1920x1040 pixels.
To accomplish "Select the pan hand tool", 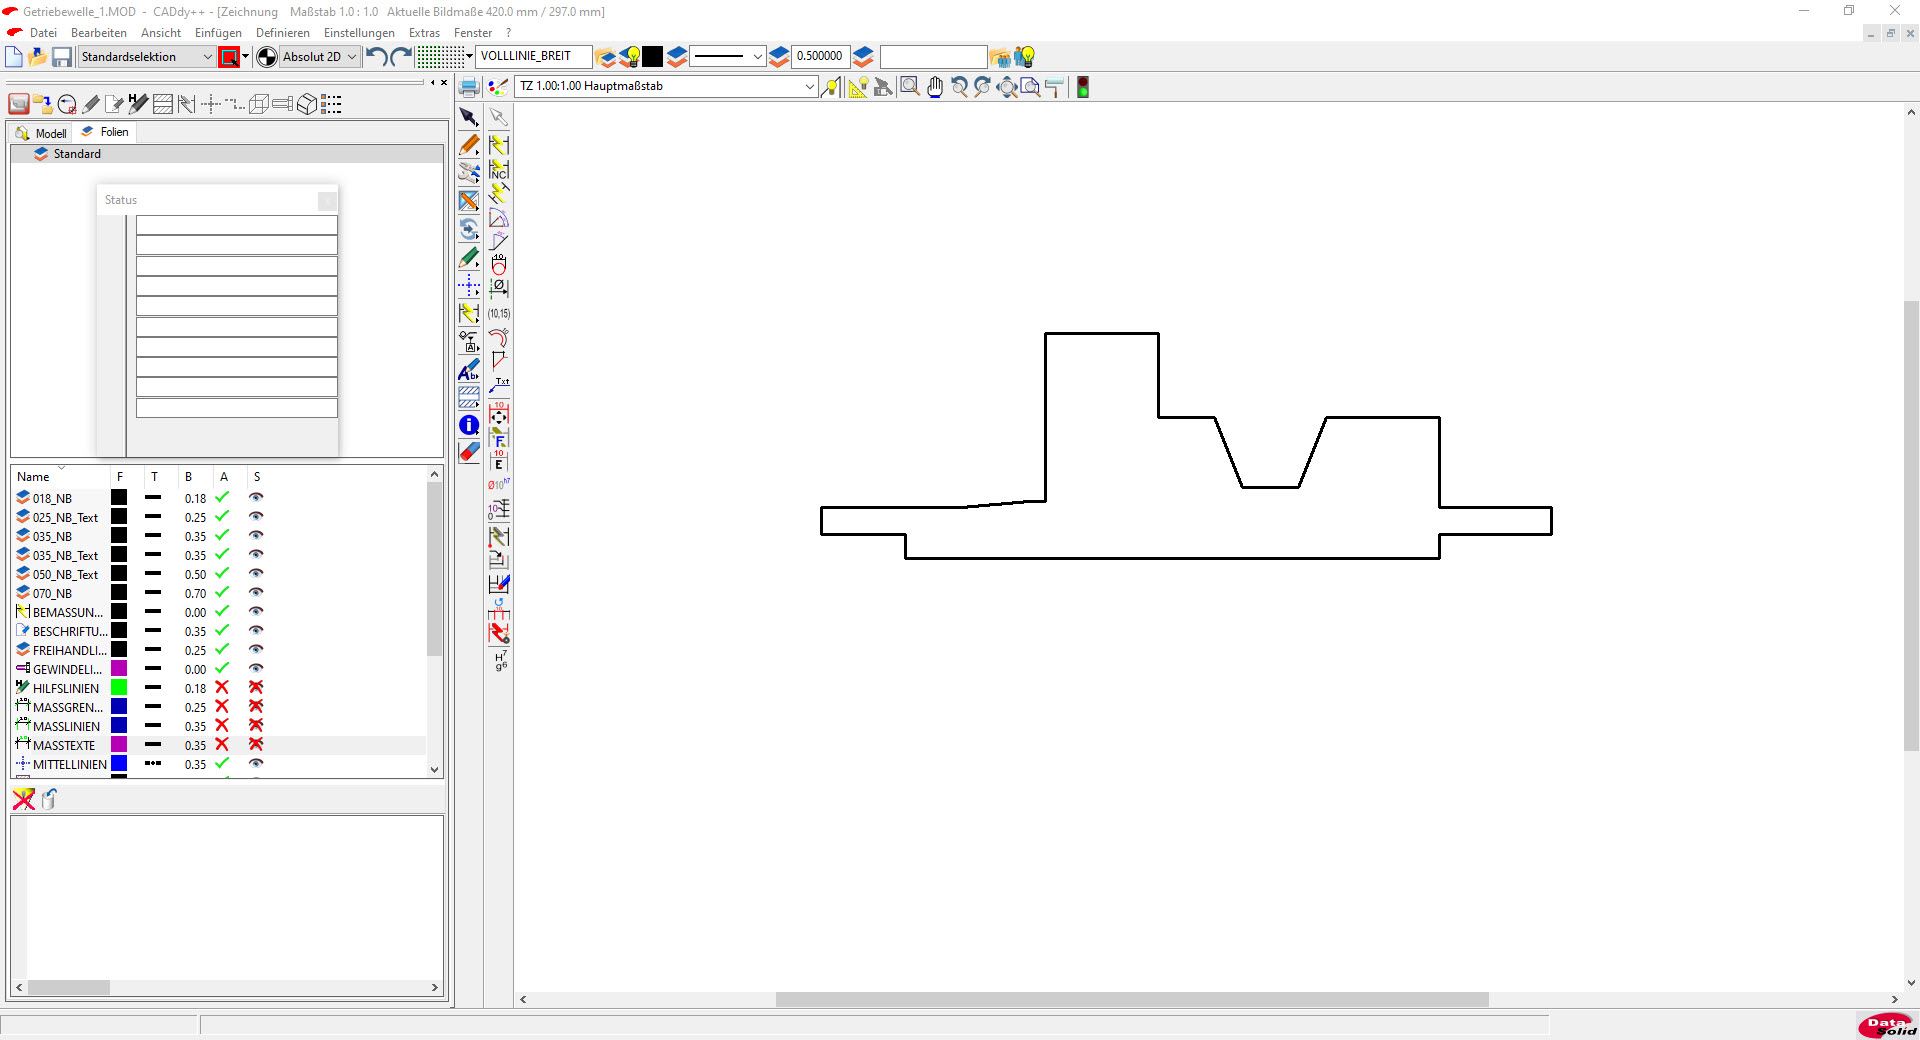I will (935, 87).
